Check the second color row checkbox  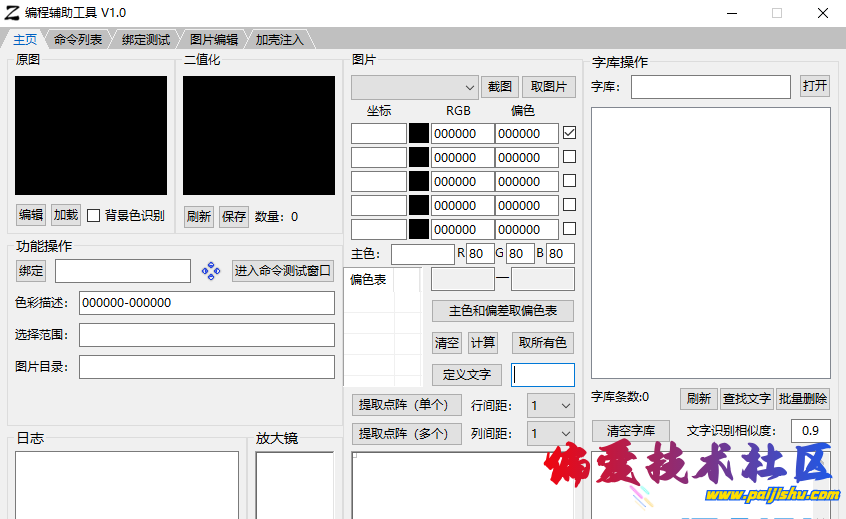[570, 157]
